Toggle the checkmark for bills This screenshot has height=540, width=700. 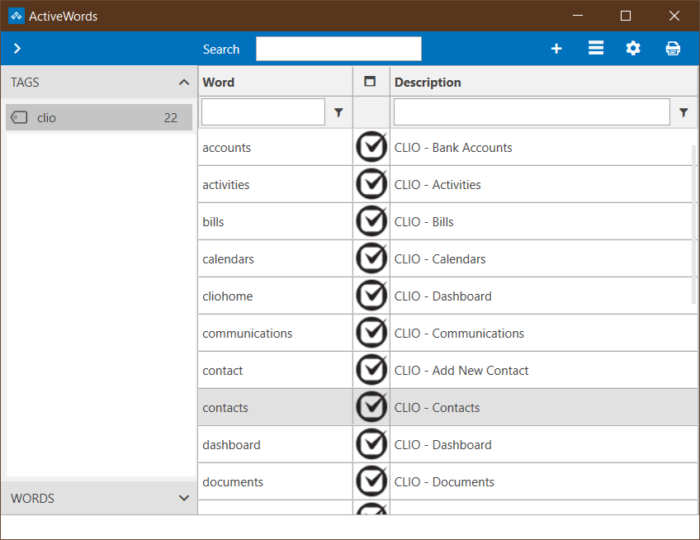click(x=371, y=221)
